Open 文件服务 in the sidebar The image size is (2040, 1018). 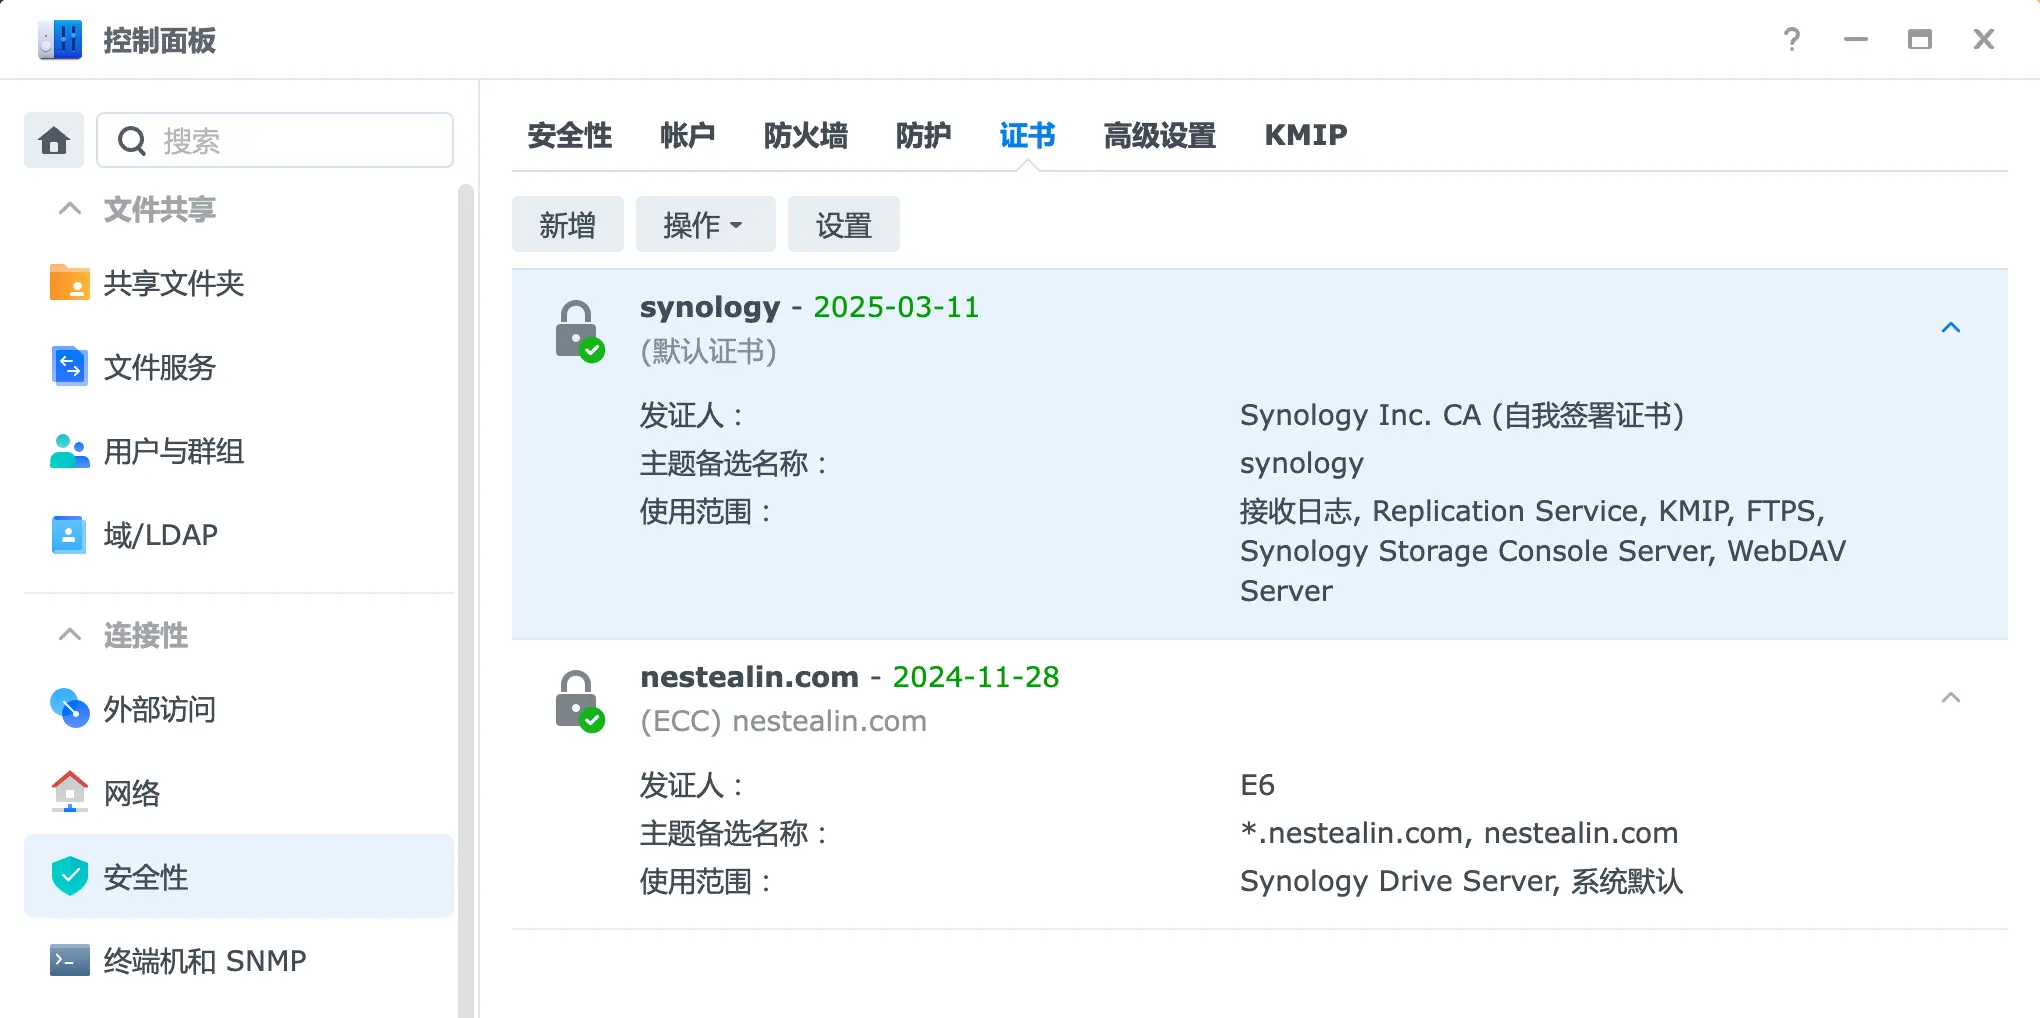pos(239,367)
